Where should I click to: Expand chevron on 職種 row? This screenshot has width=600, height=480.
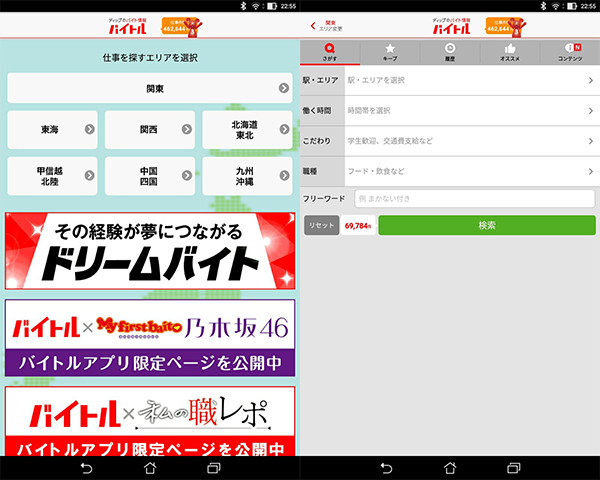591,171
